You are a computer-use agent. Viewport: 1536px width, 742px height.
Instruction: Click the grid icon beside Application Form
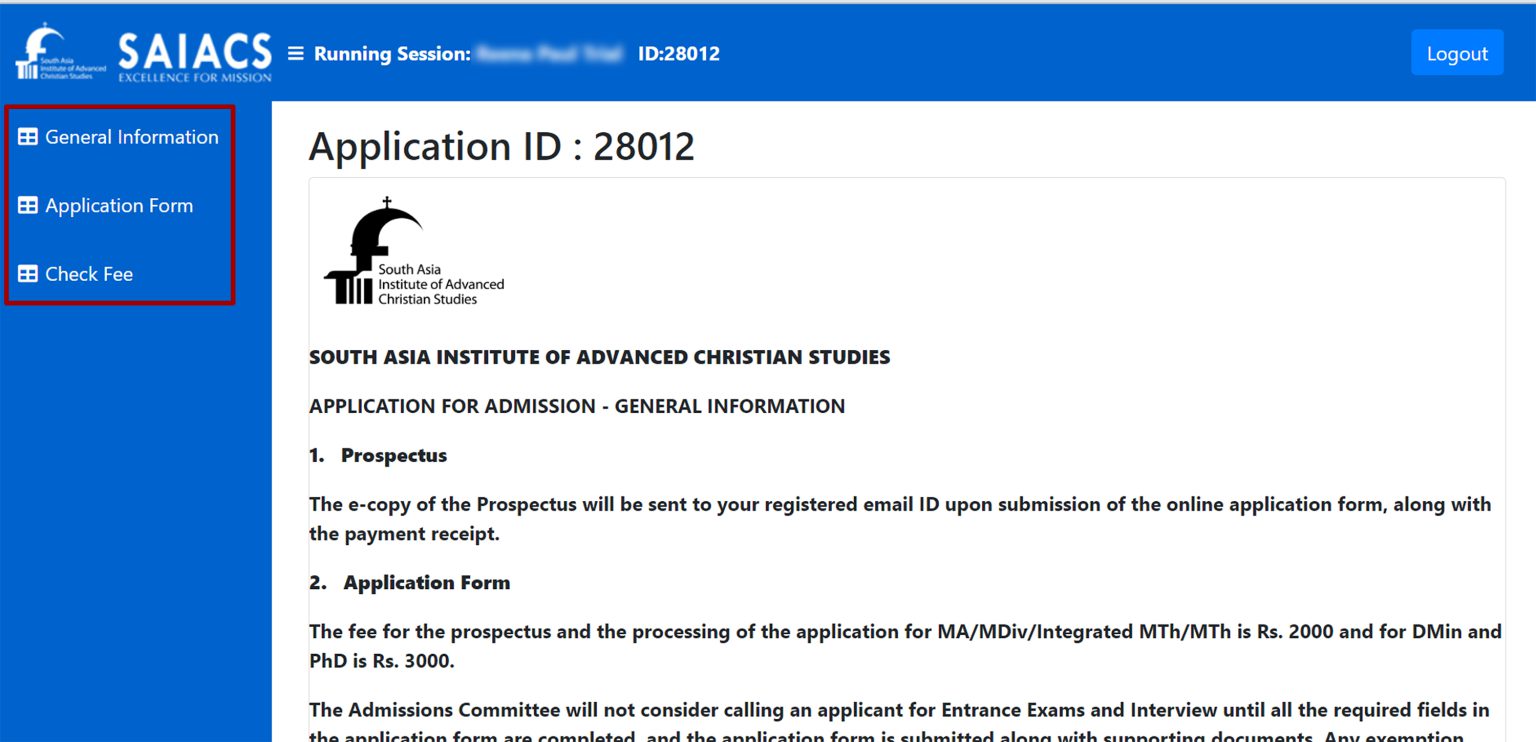click(27, 205)
